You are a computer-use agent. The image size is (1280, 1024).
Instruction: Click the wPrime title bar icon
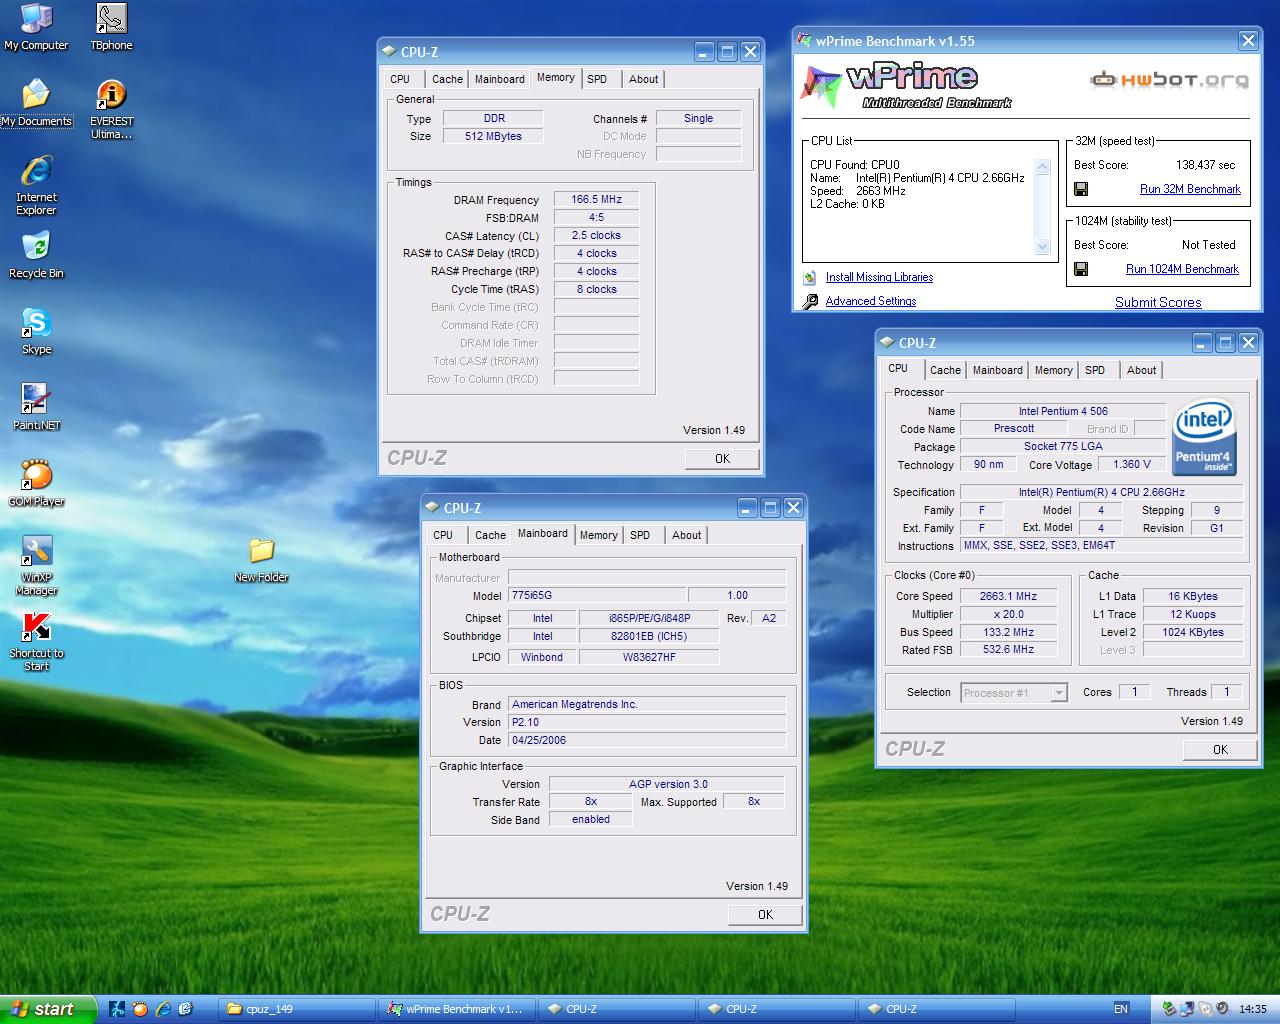click(x=805, y=41)
